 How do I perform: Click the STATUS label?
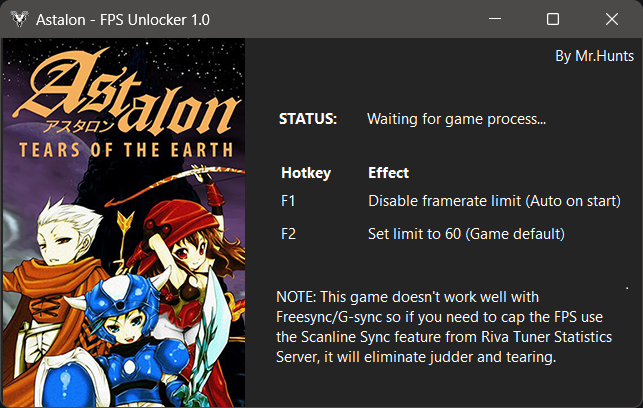(308, 119)
